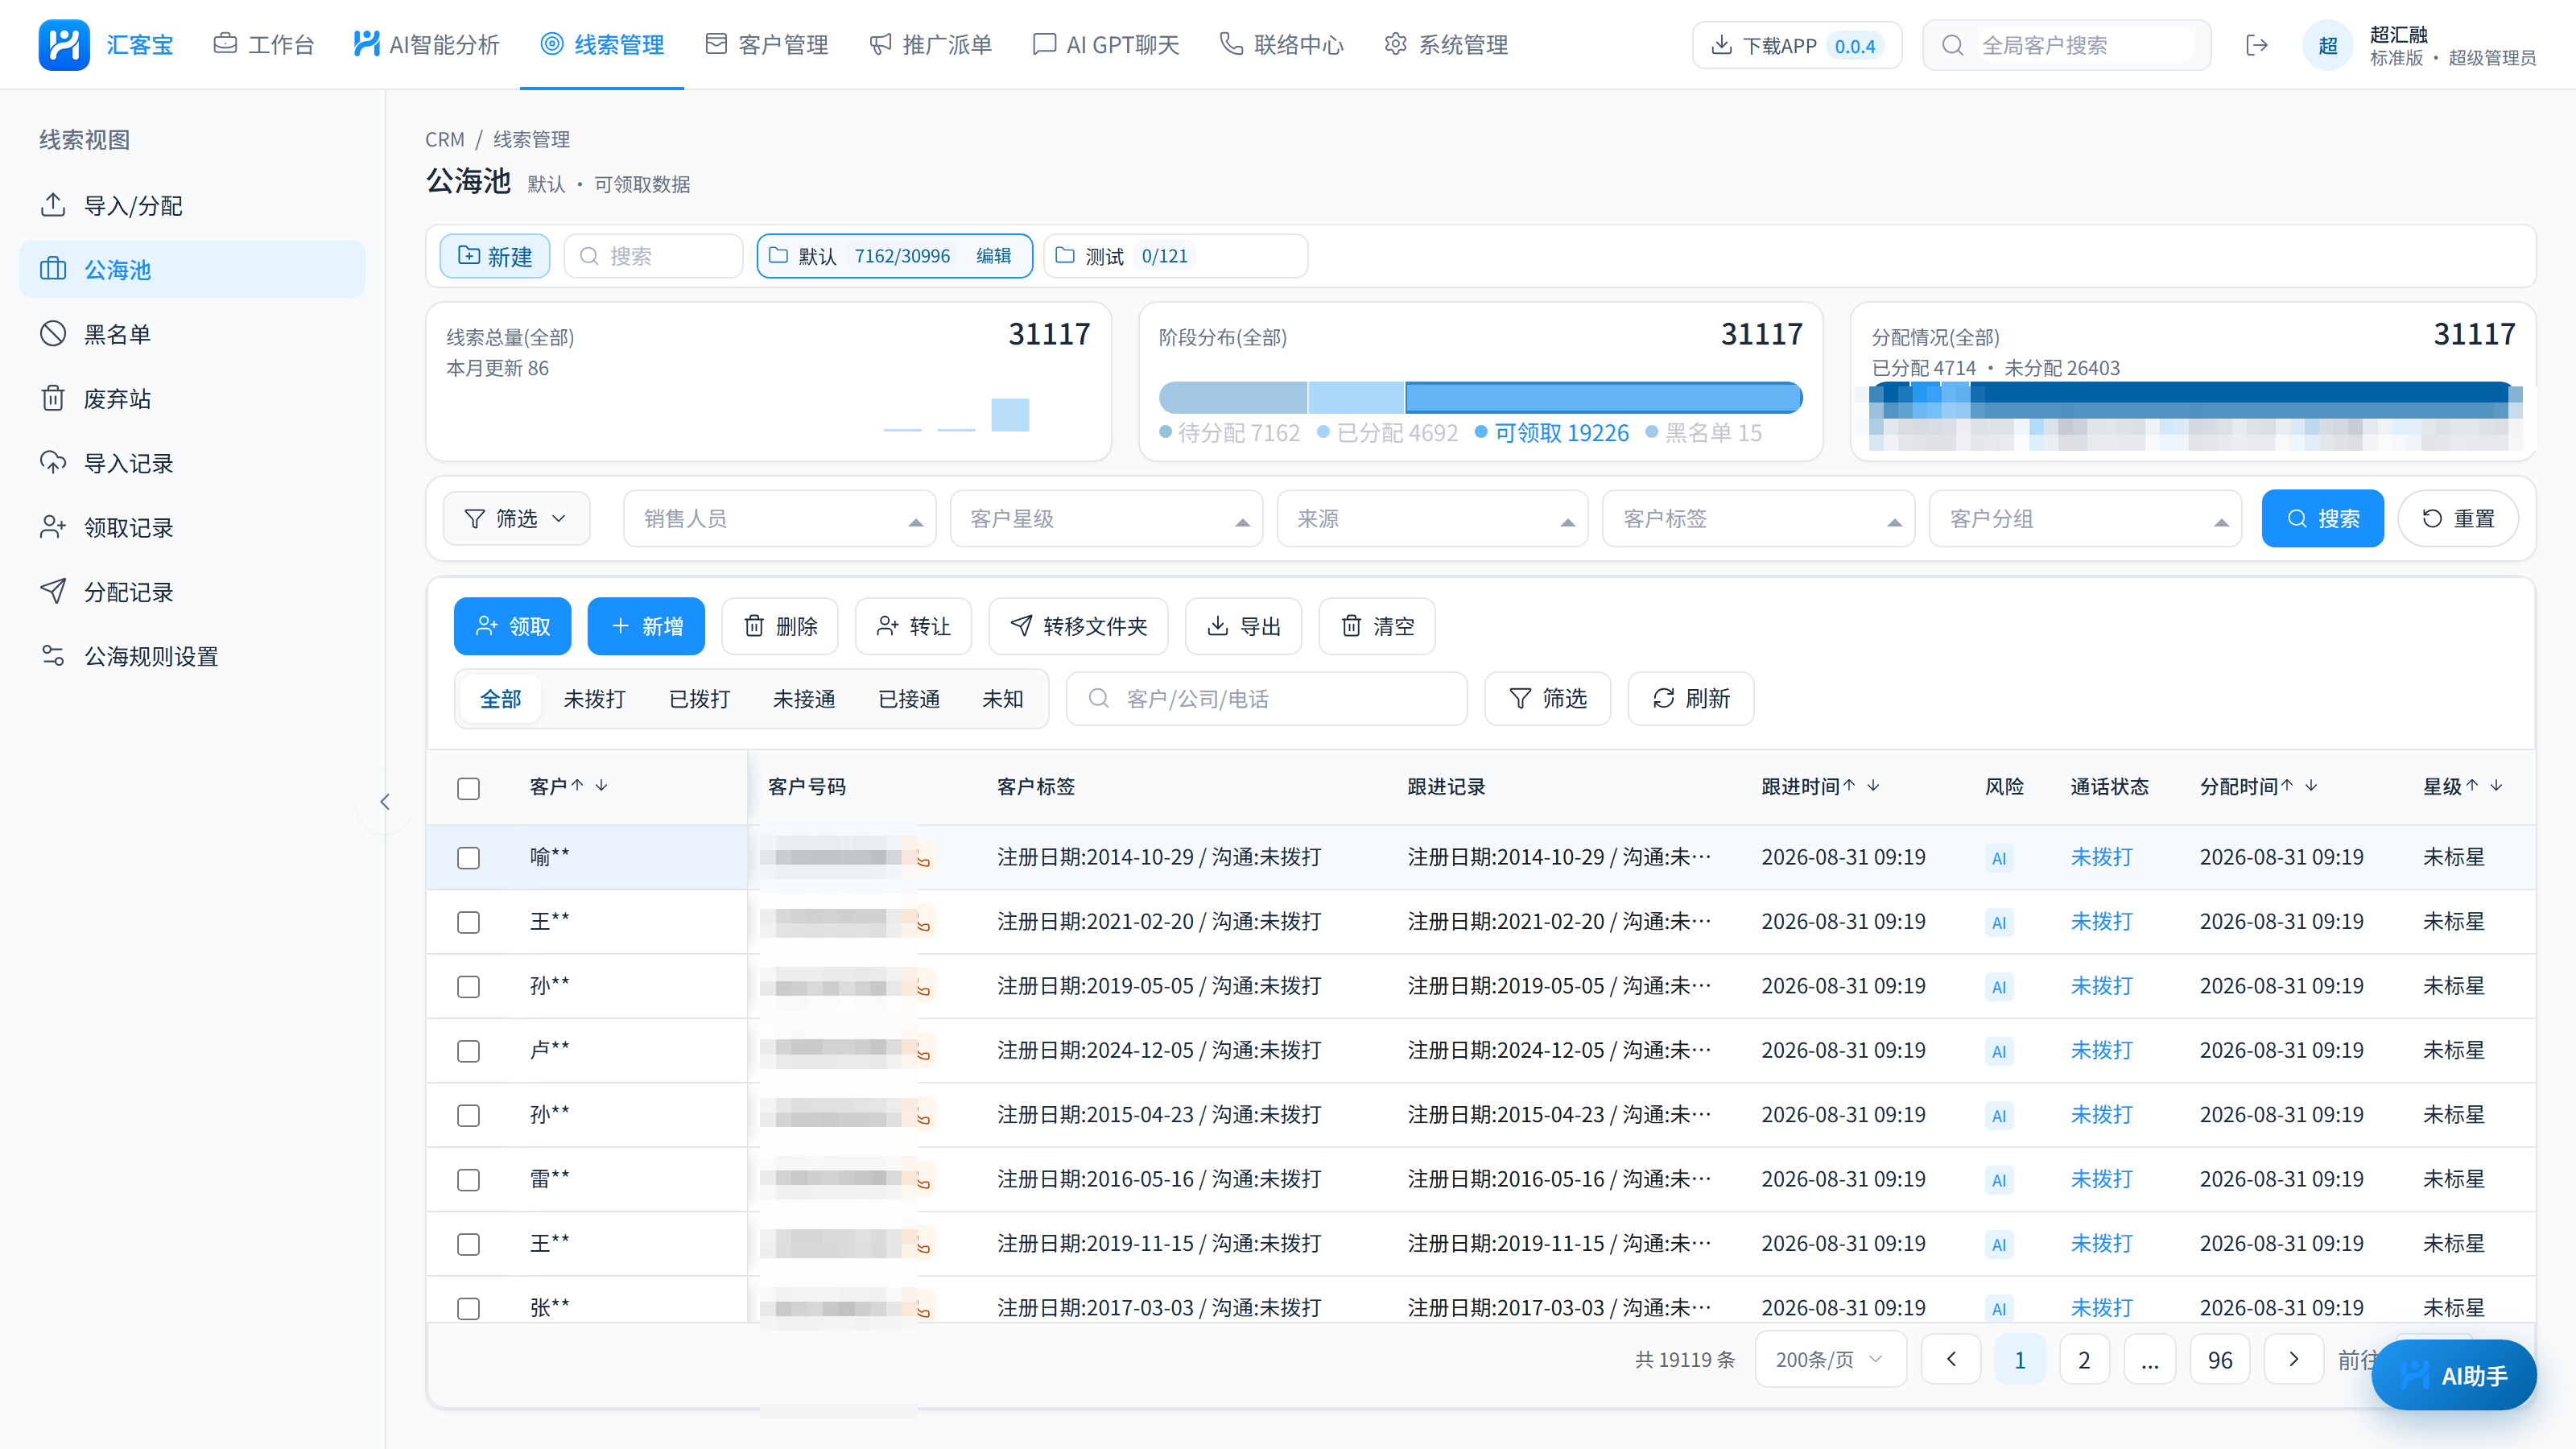Click the phone call icon in the 喻** row
The width and height of the screenshot is (2576, 1449).
click(x=923, y=858)
